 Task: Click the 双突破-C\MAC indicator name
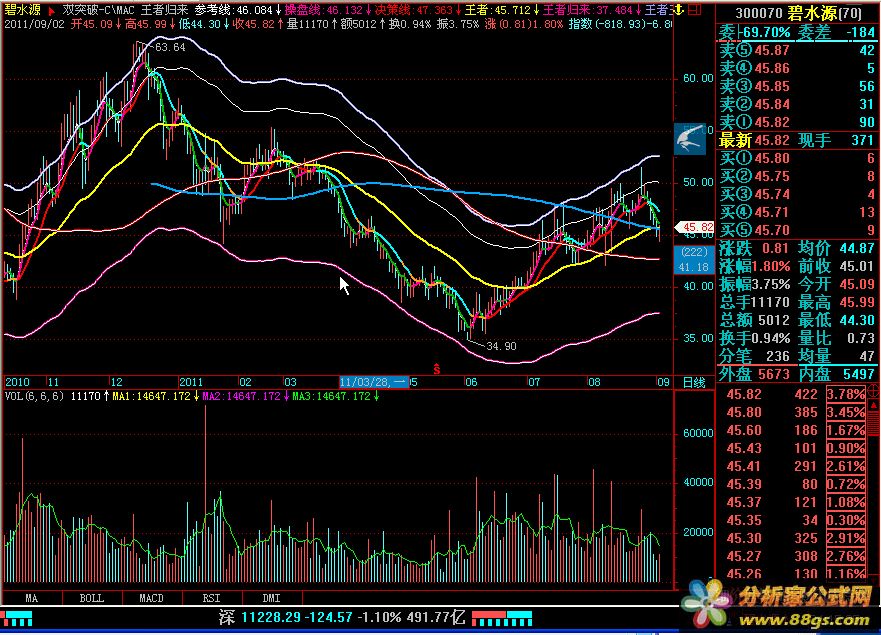(98, 10)
